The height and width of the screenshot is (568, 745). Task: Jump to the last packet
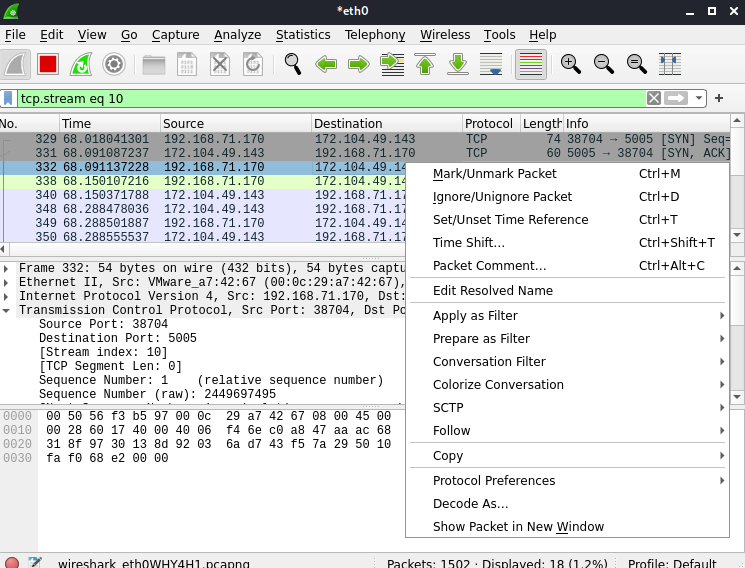(458, 64)
